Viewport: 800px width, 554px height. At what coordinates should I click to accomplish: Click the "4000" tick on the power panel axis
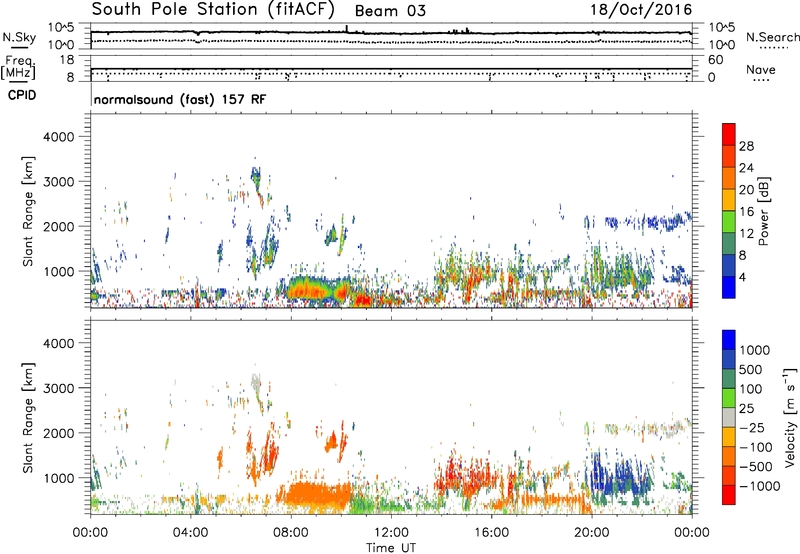tap(59, 137)
